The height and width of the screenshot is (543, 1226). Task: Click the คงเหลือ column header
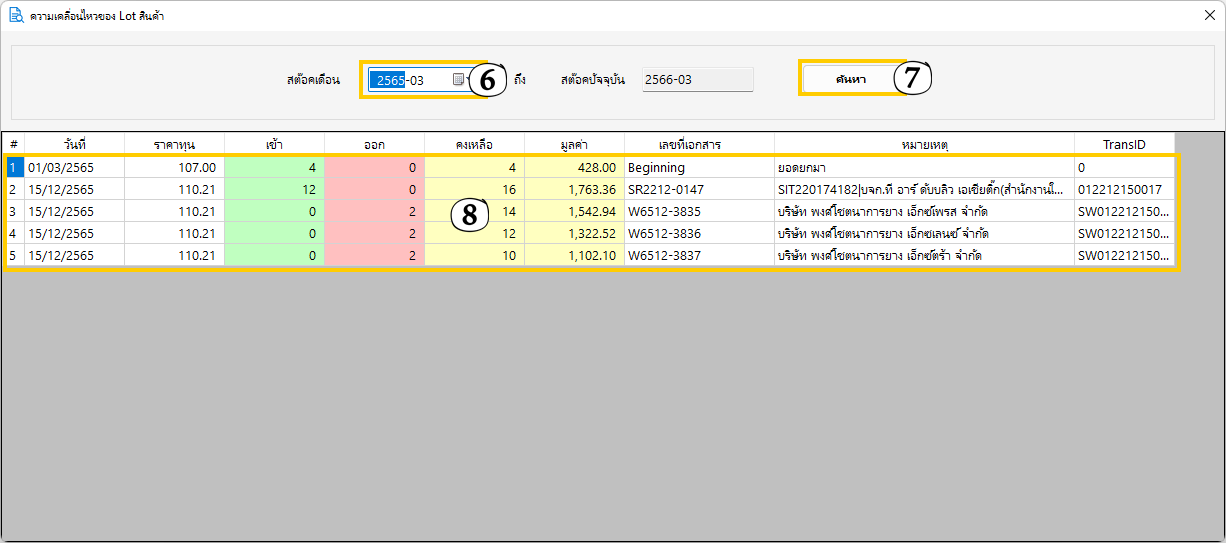[x=474, y=144]
